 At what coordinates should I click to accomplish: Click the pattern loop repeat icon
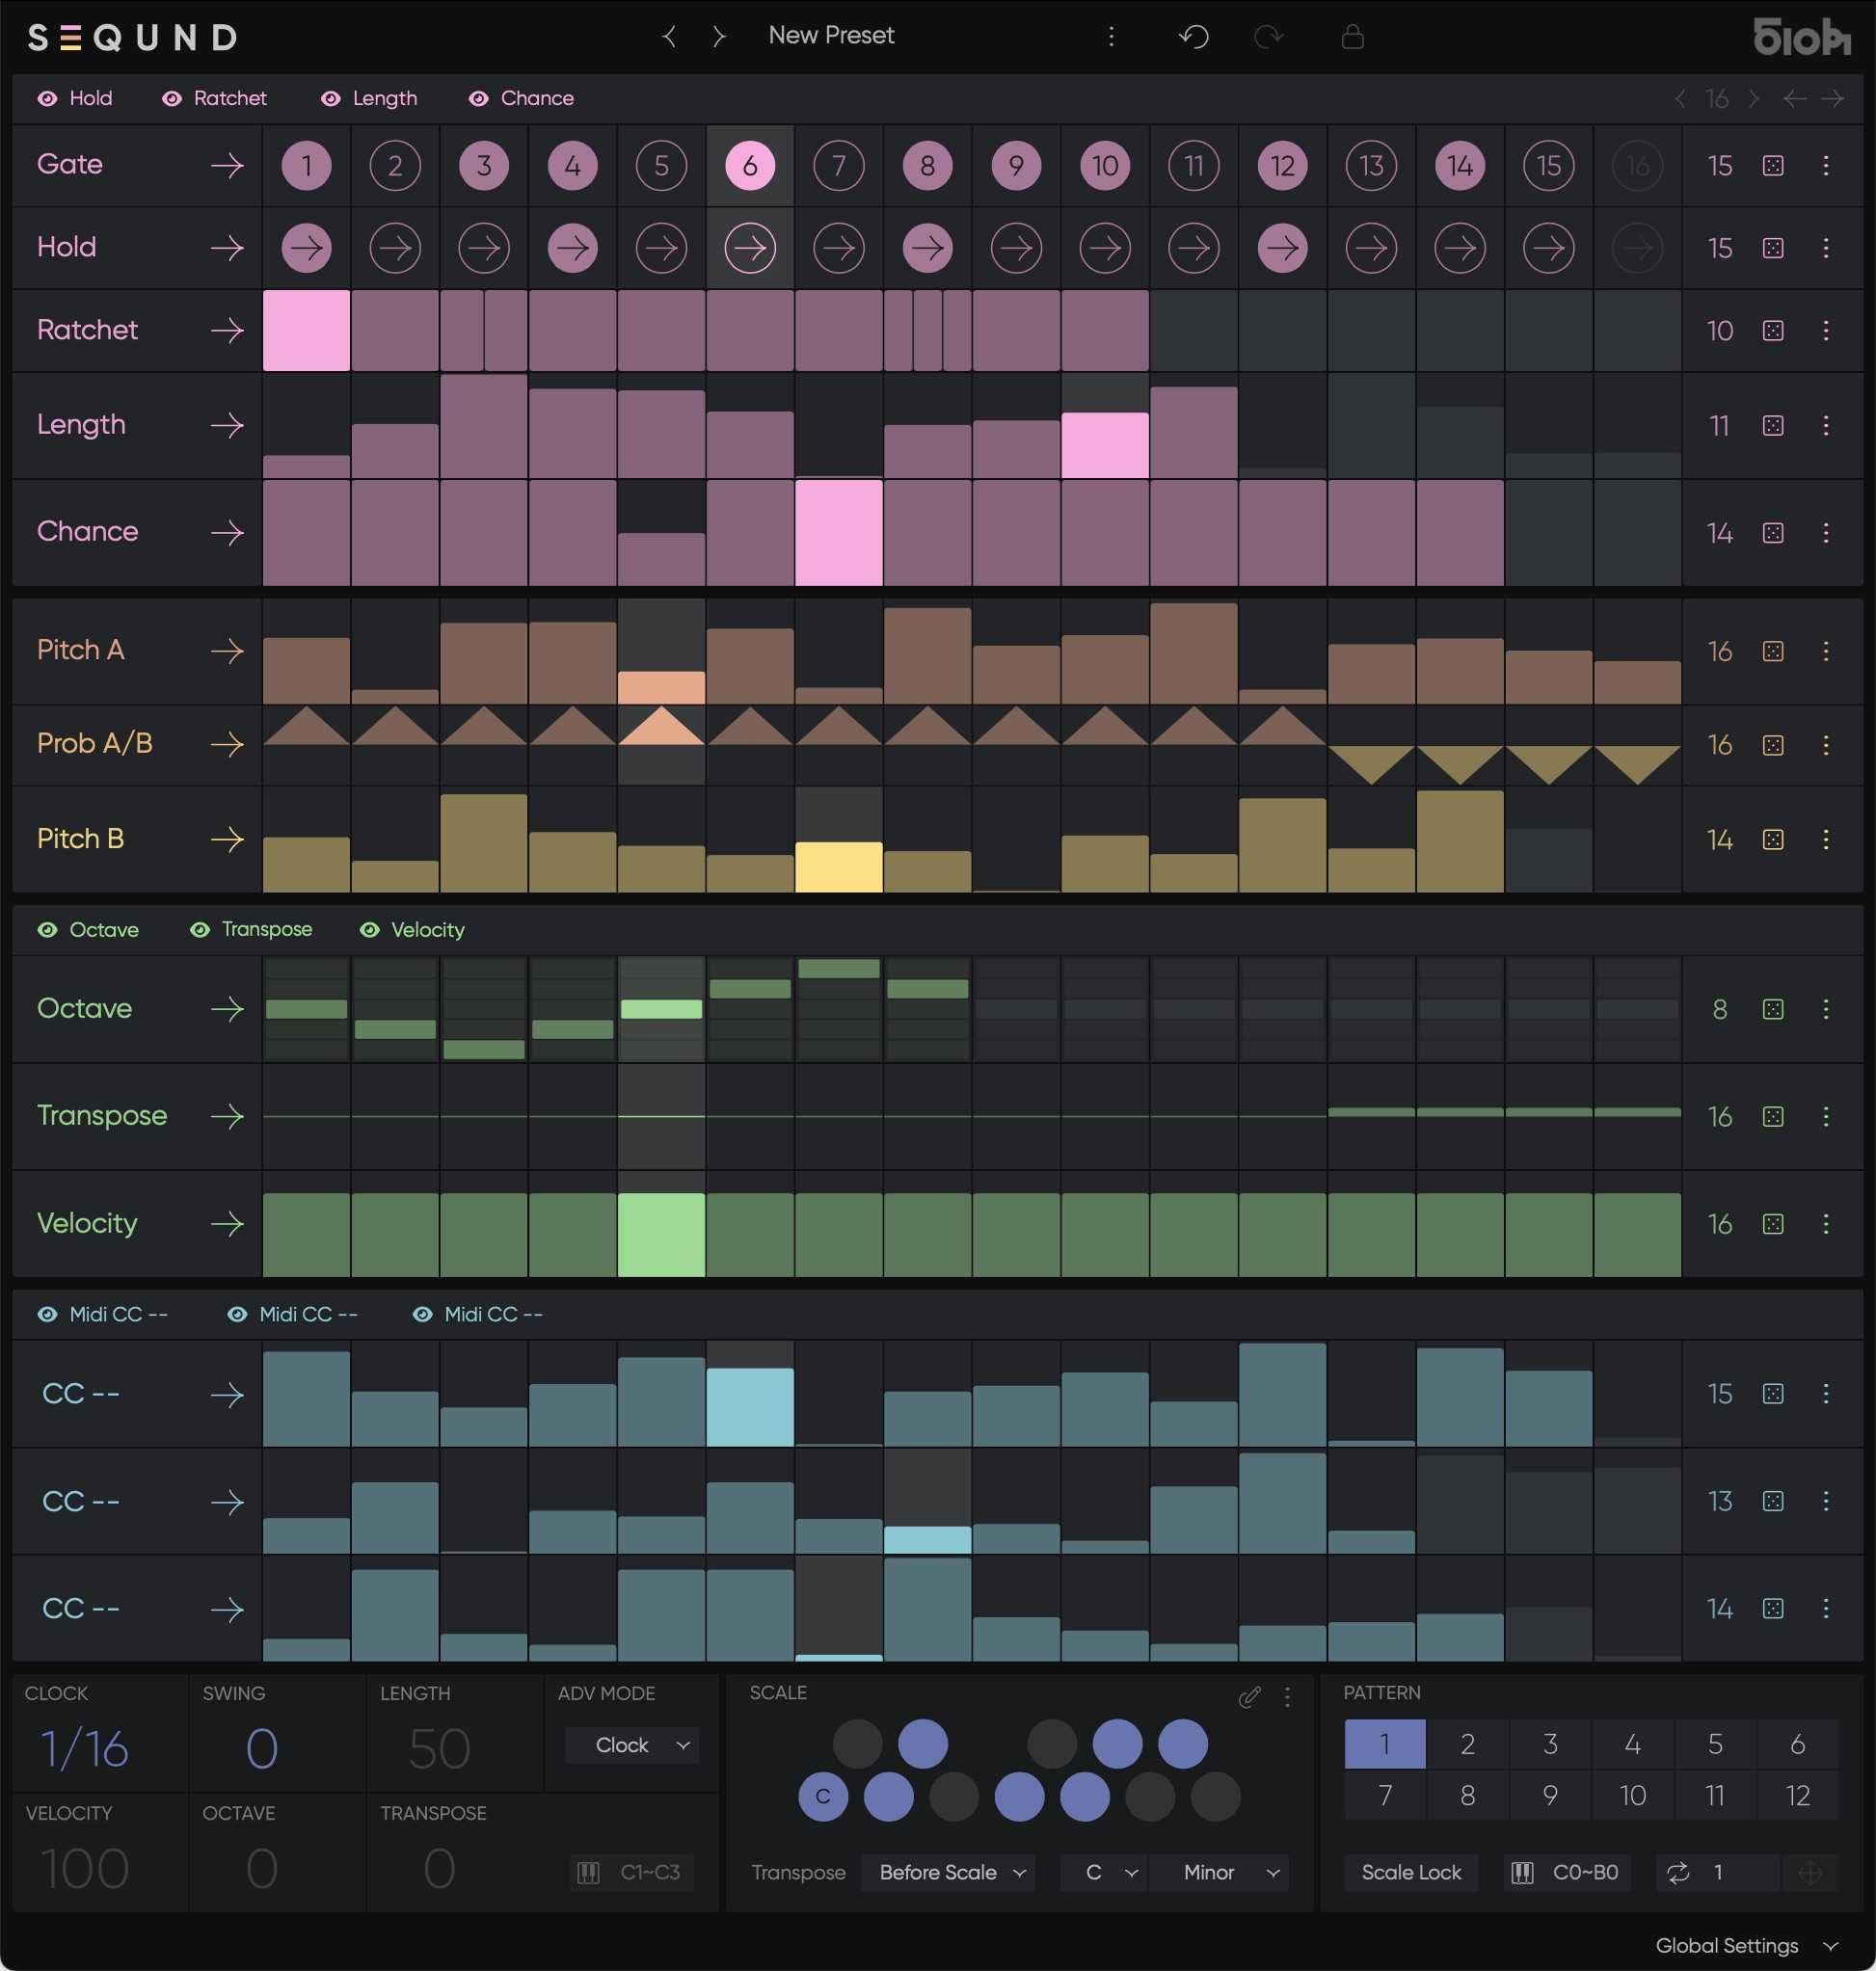pyautogui.click(x=1677, y=1873)
